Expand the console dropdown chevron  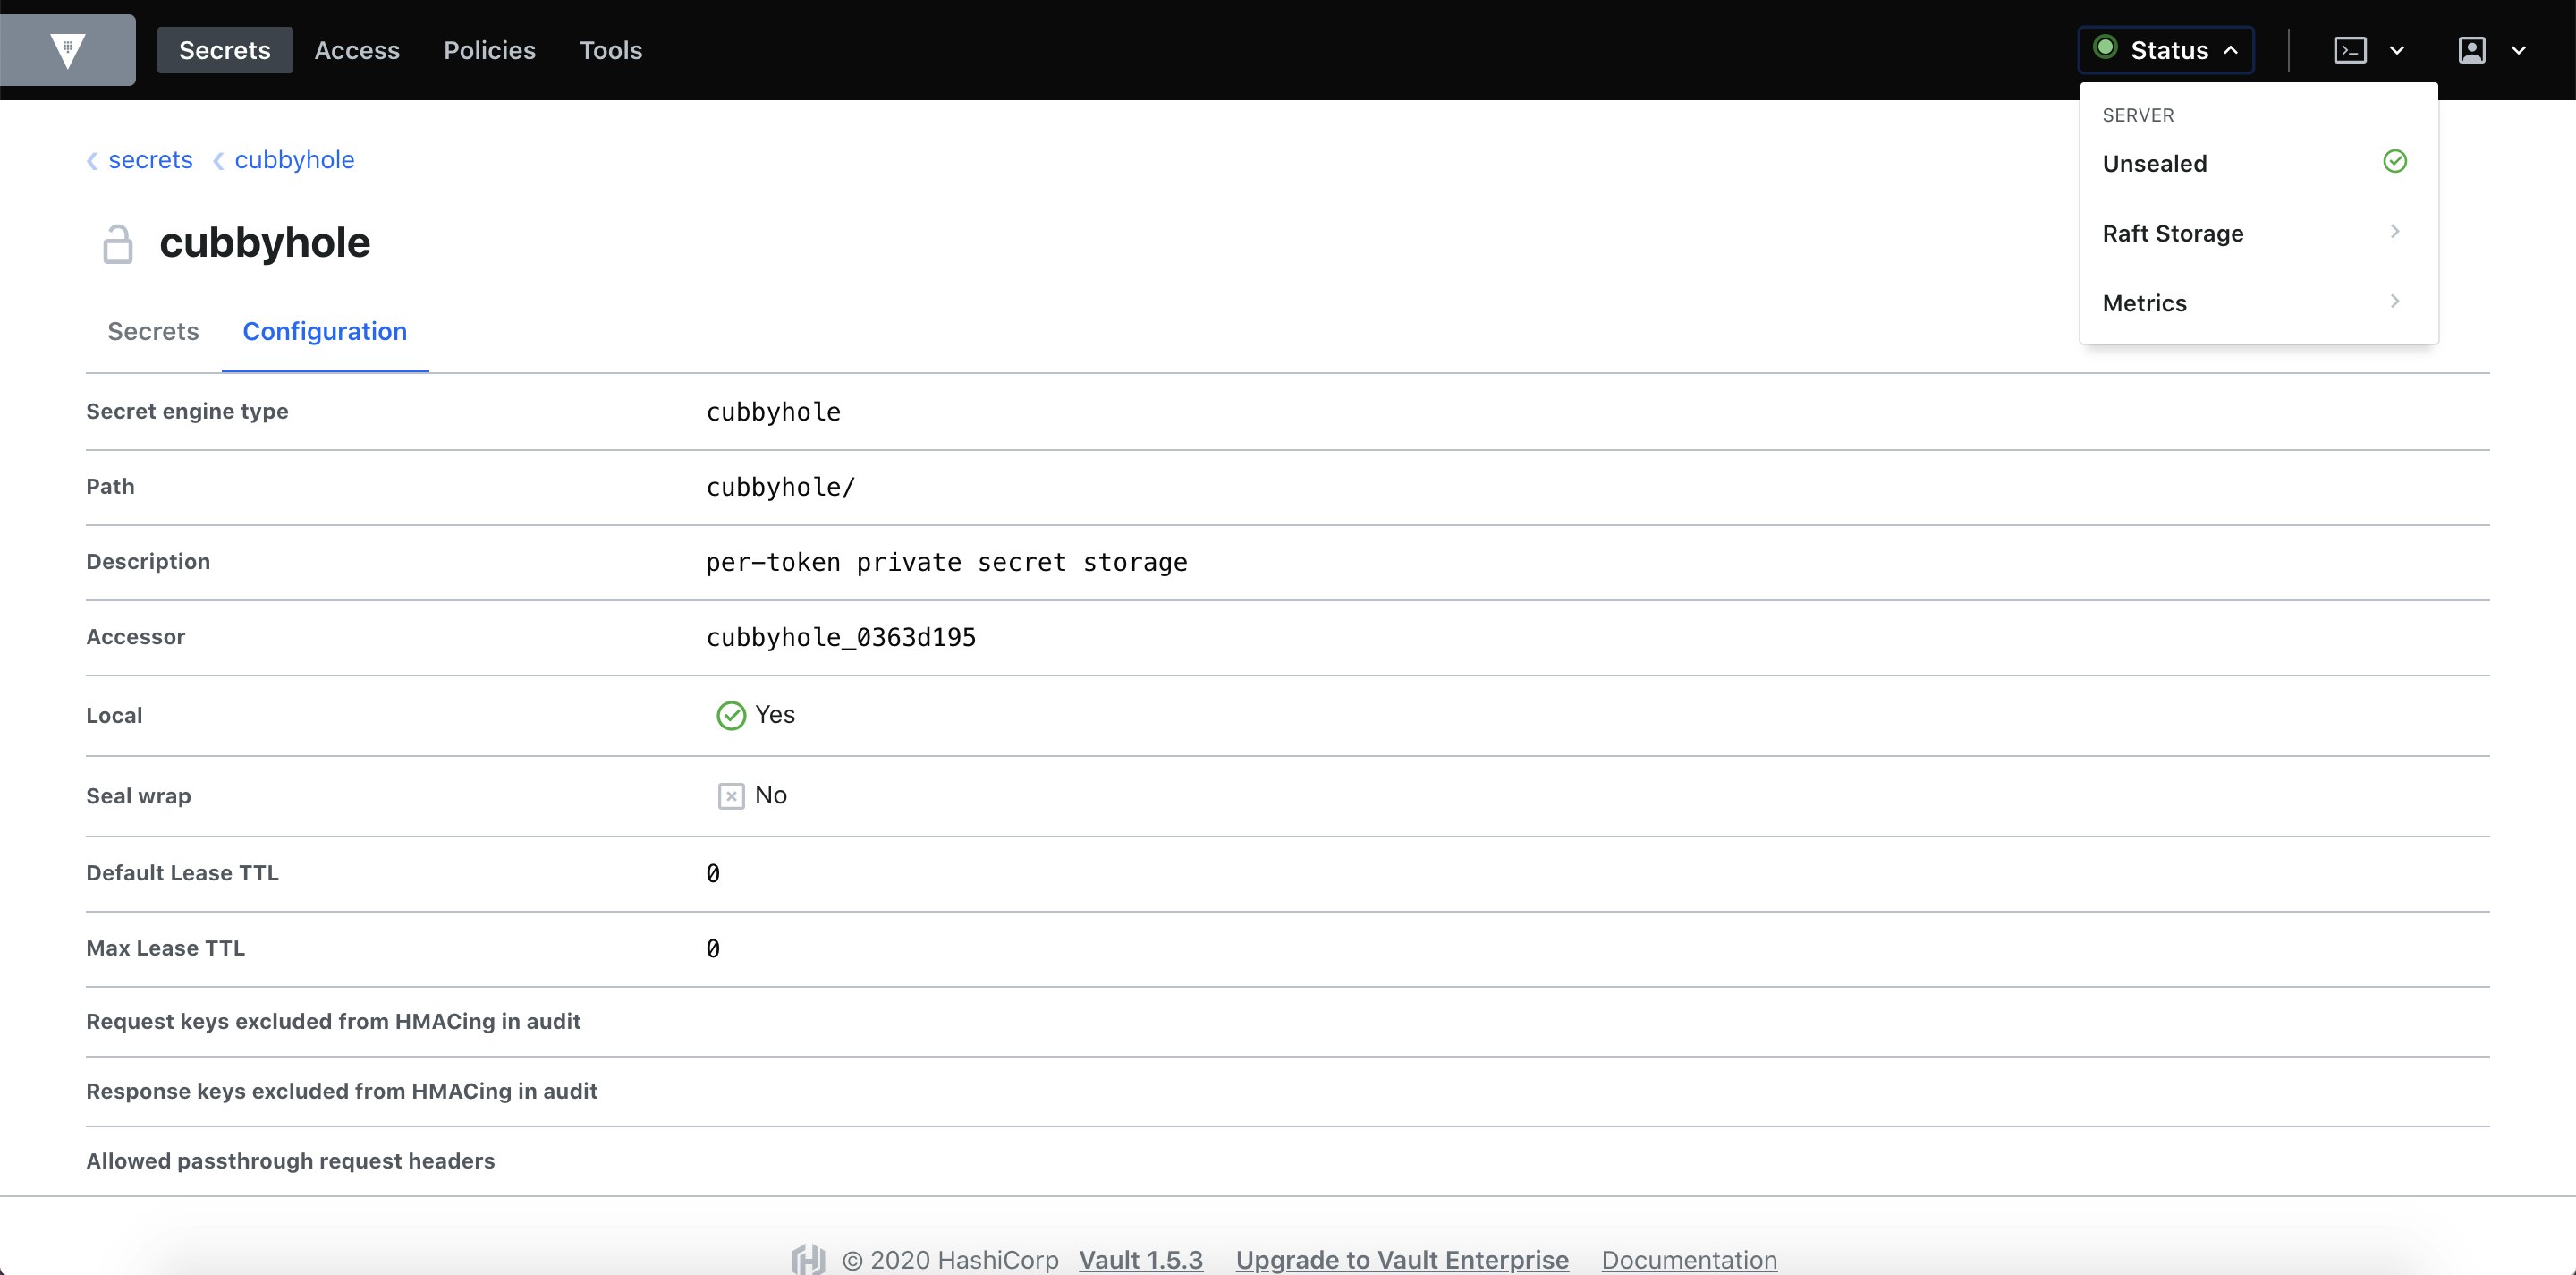[2397, 50]
